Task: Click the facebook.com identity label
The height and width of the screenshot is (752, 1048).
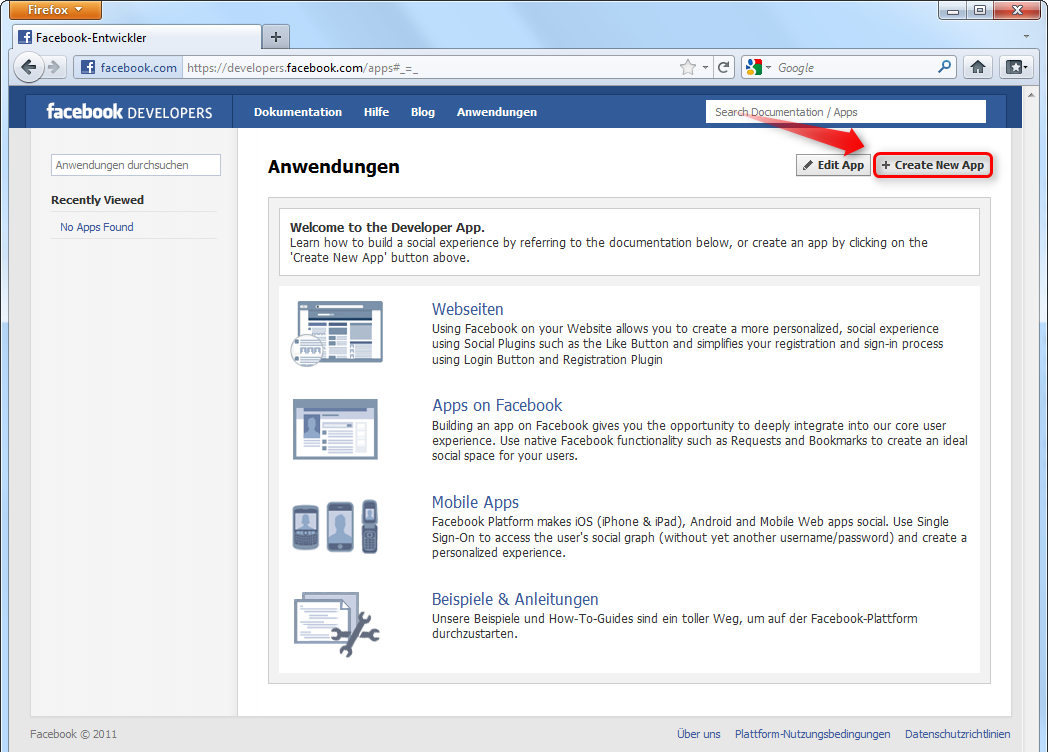Action: pos(138,68)
